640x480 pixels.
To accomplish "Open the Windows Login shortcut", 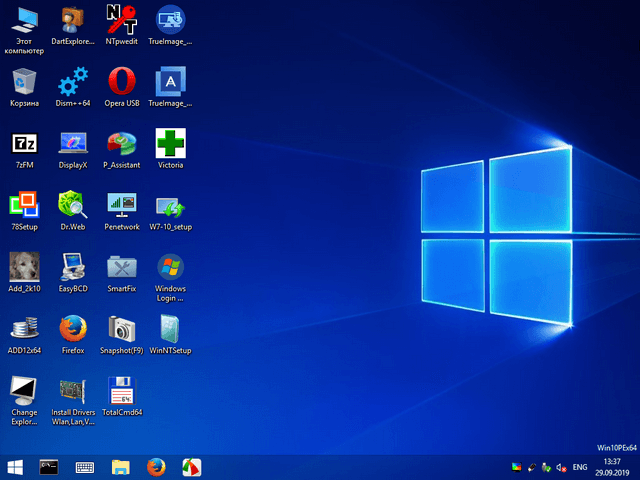I will coord(170,268).
